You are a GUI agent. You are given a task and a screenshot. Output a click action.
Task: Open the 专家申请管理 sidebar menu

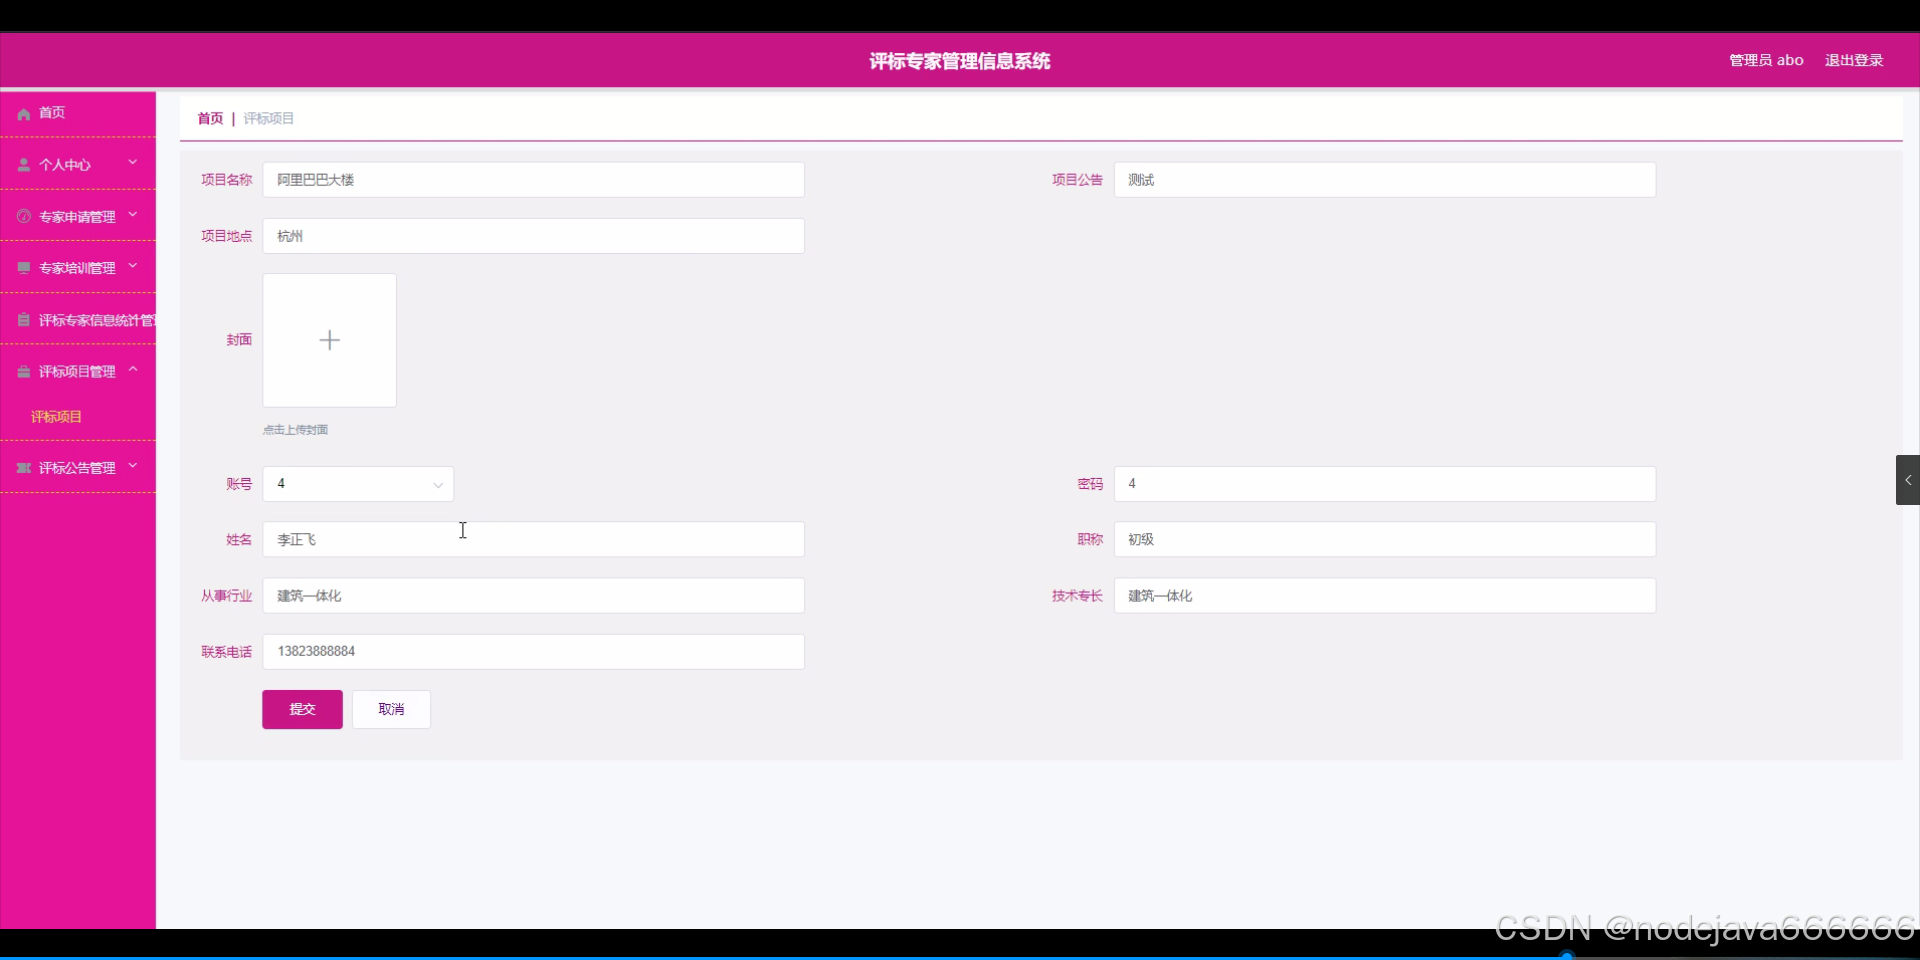(78, 216)
